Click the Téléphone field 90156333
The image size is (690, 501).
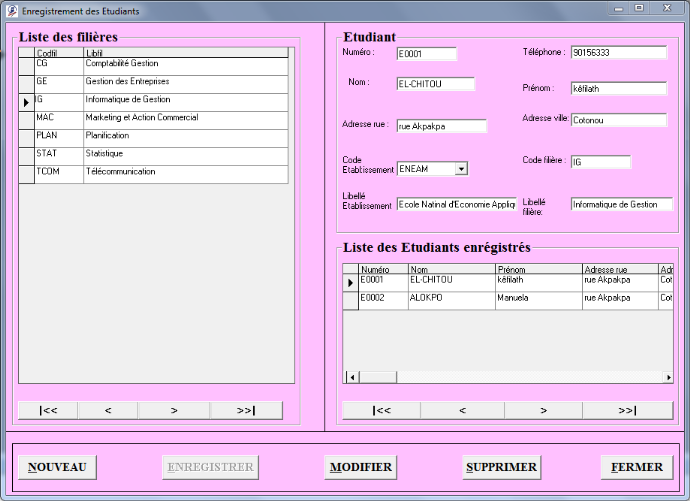tap(619, 52)
